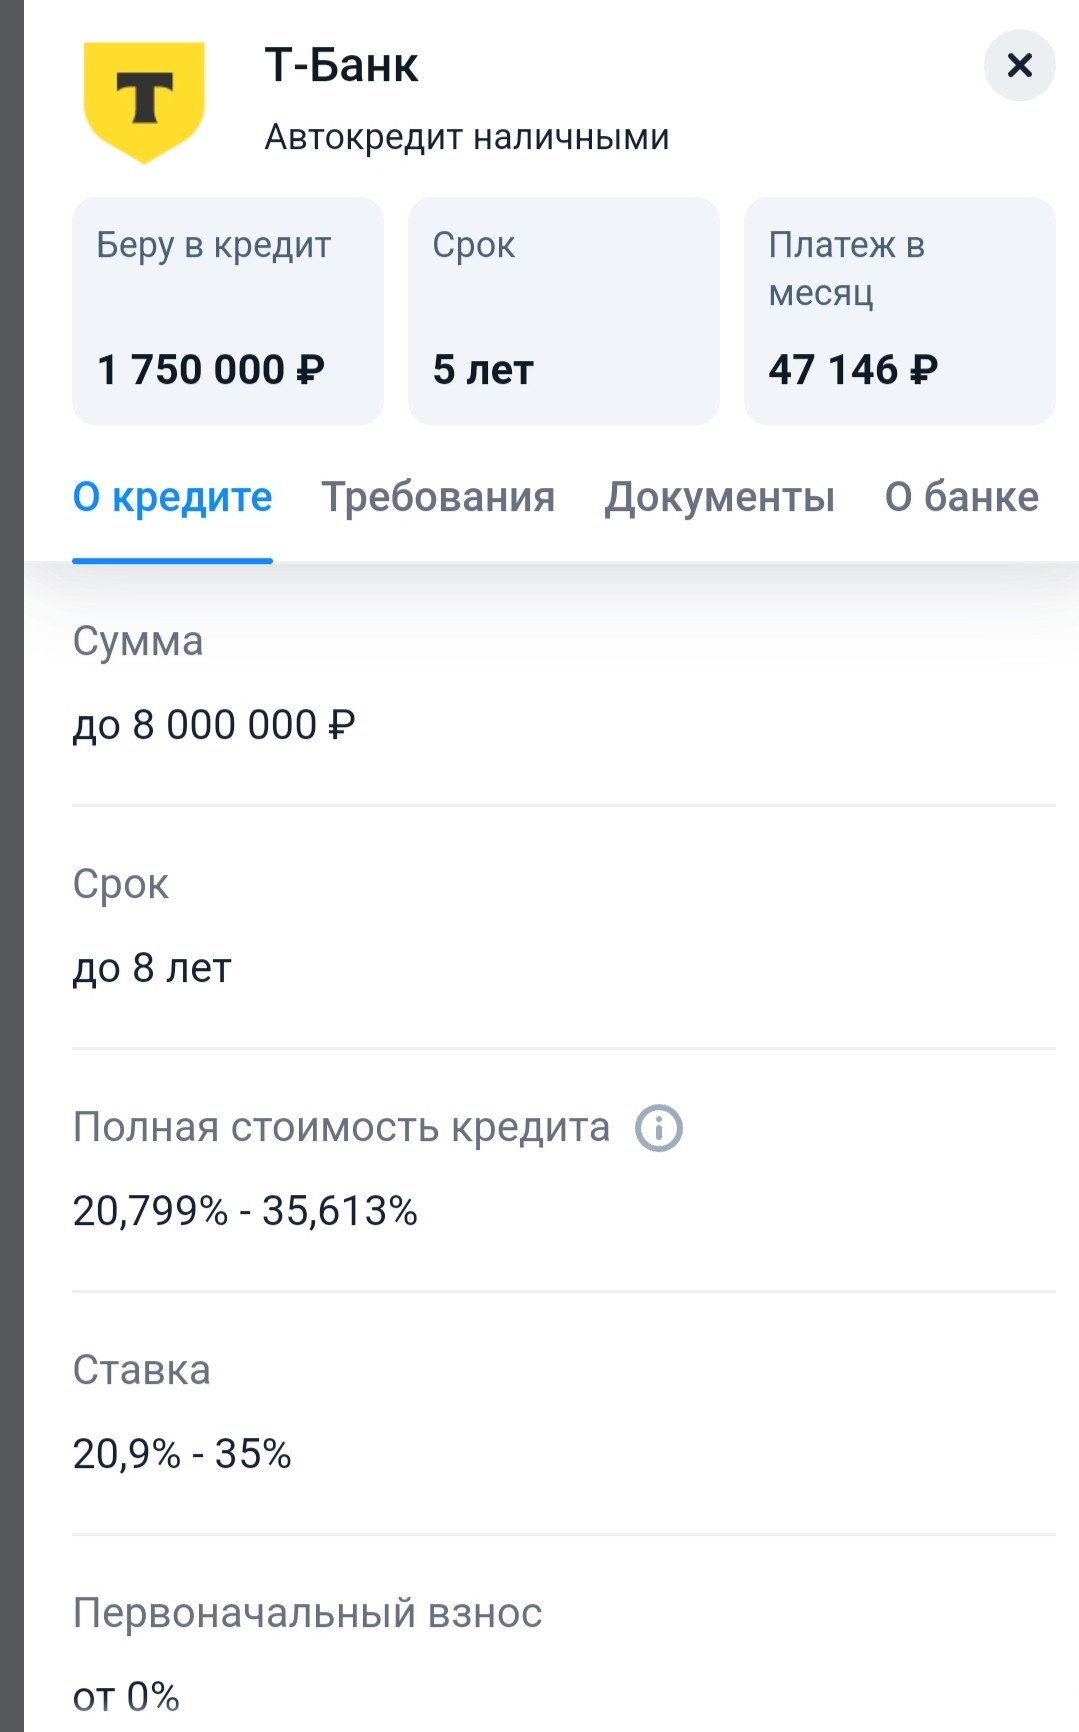This screenshot has width=1079, height=1732.
Task: Click the Т-Банк title heading
Action: click(x=341, y=66)
